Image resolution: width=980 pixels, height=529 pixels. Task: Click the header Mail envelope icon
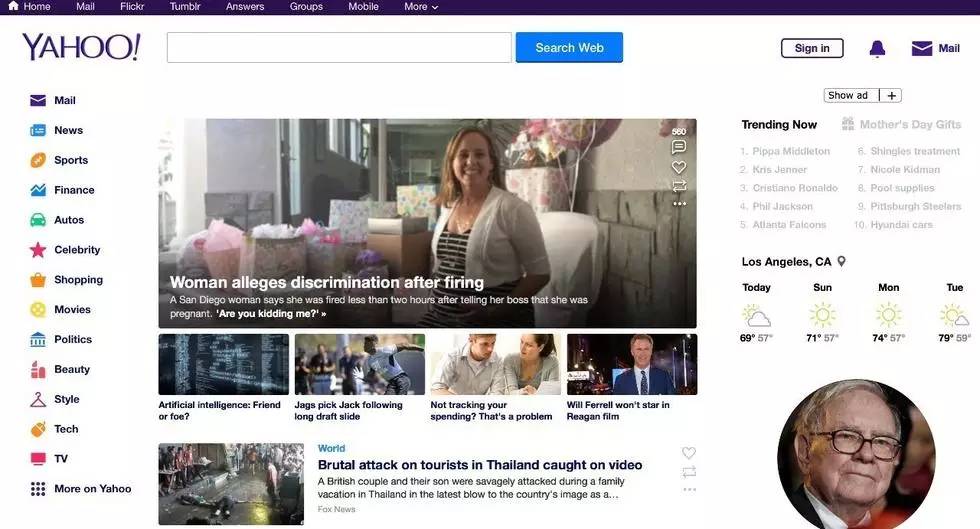[922, 48]
